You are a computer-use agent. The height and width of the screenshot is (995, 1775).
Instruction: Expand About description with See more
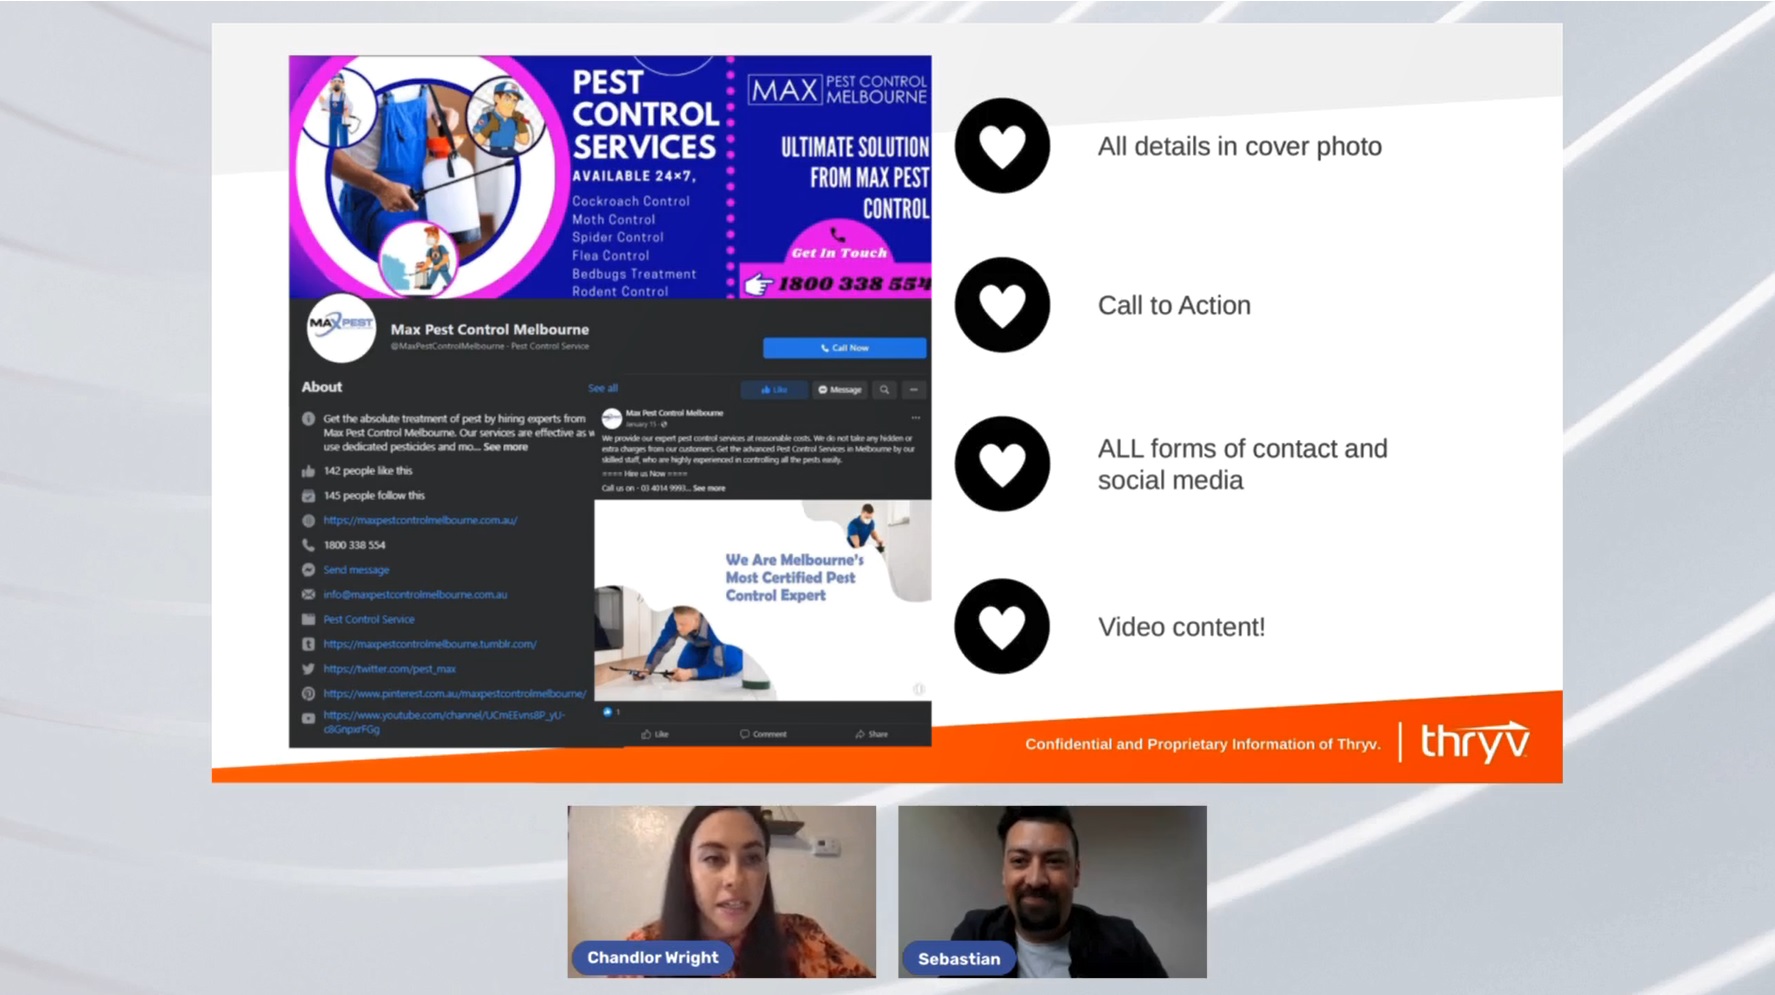[505, 447]
